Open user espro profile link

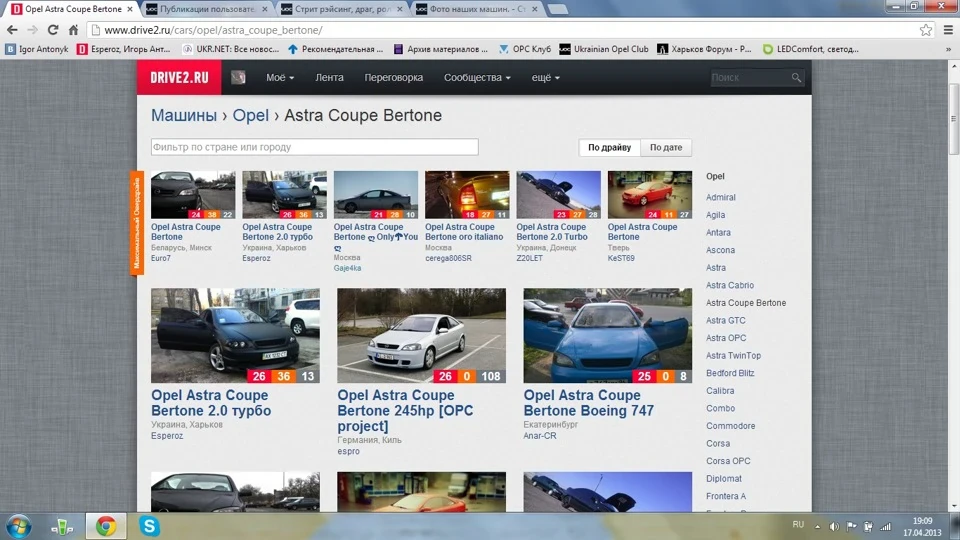348,451
